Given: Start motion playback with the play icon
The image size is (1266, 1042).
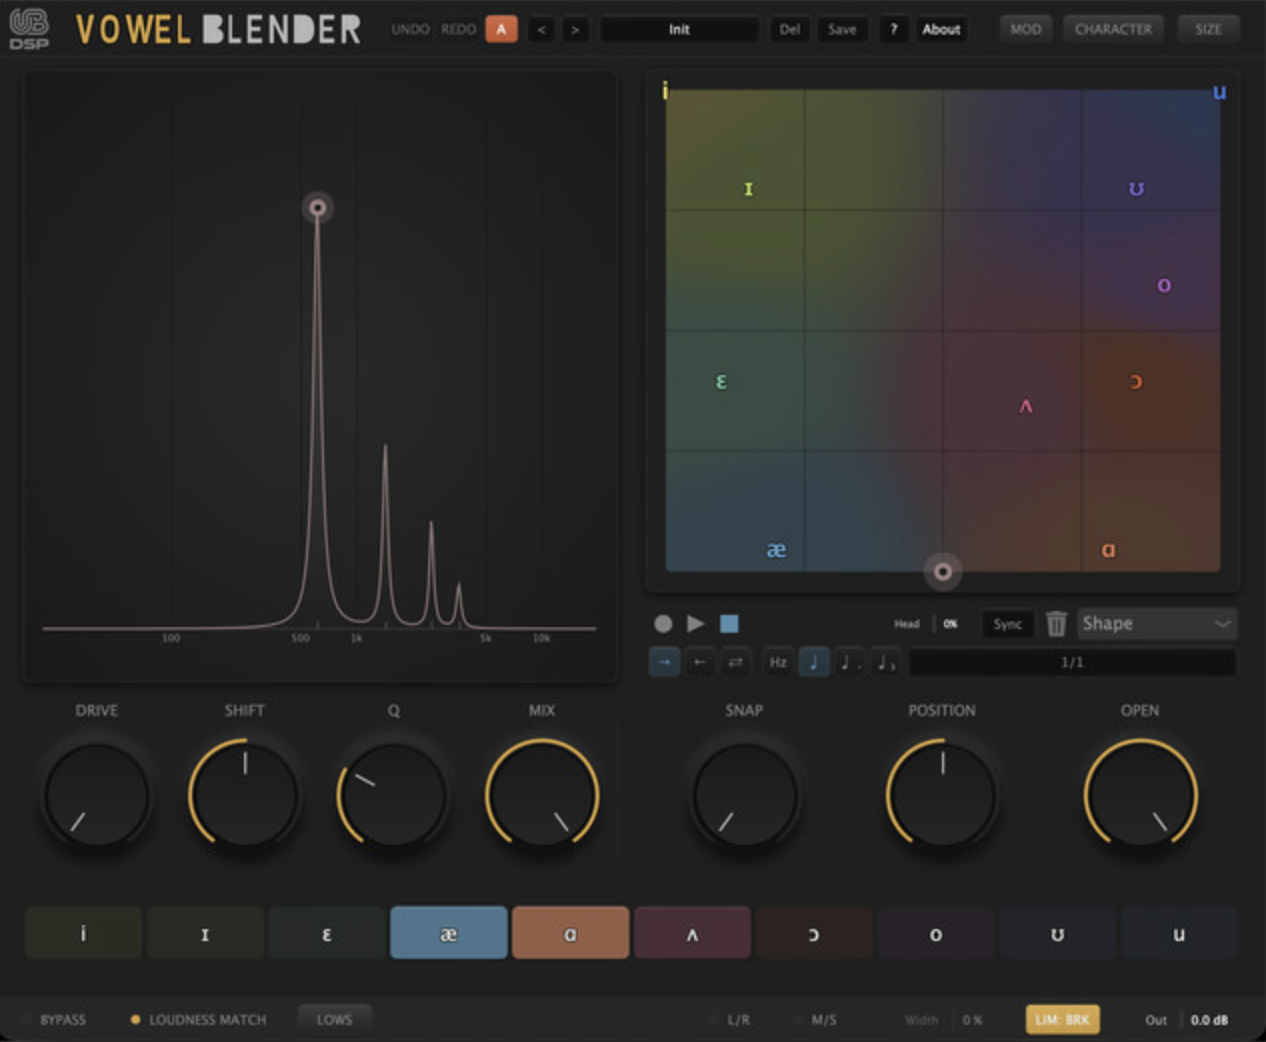Looking at the screenshot, I should tap(696, 623).
